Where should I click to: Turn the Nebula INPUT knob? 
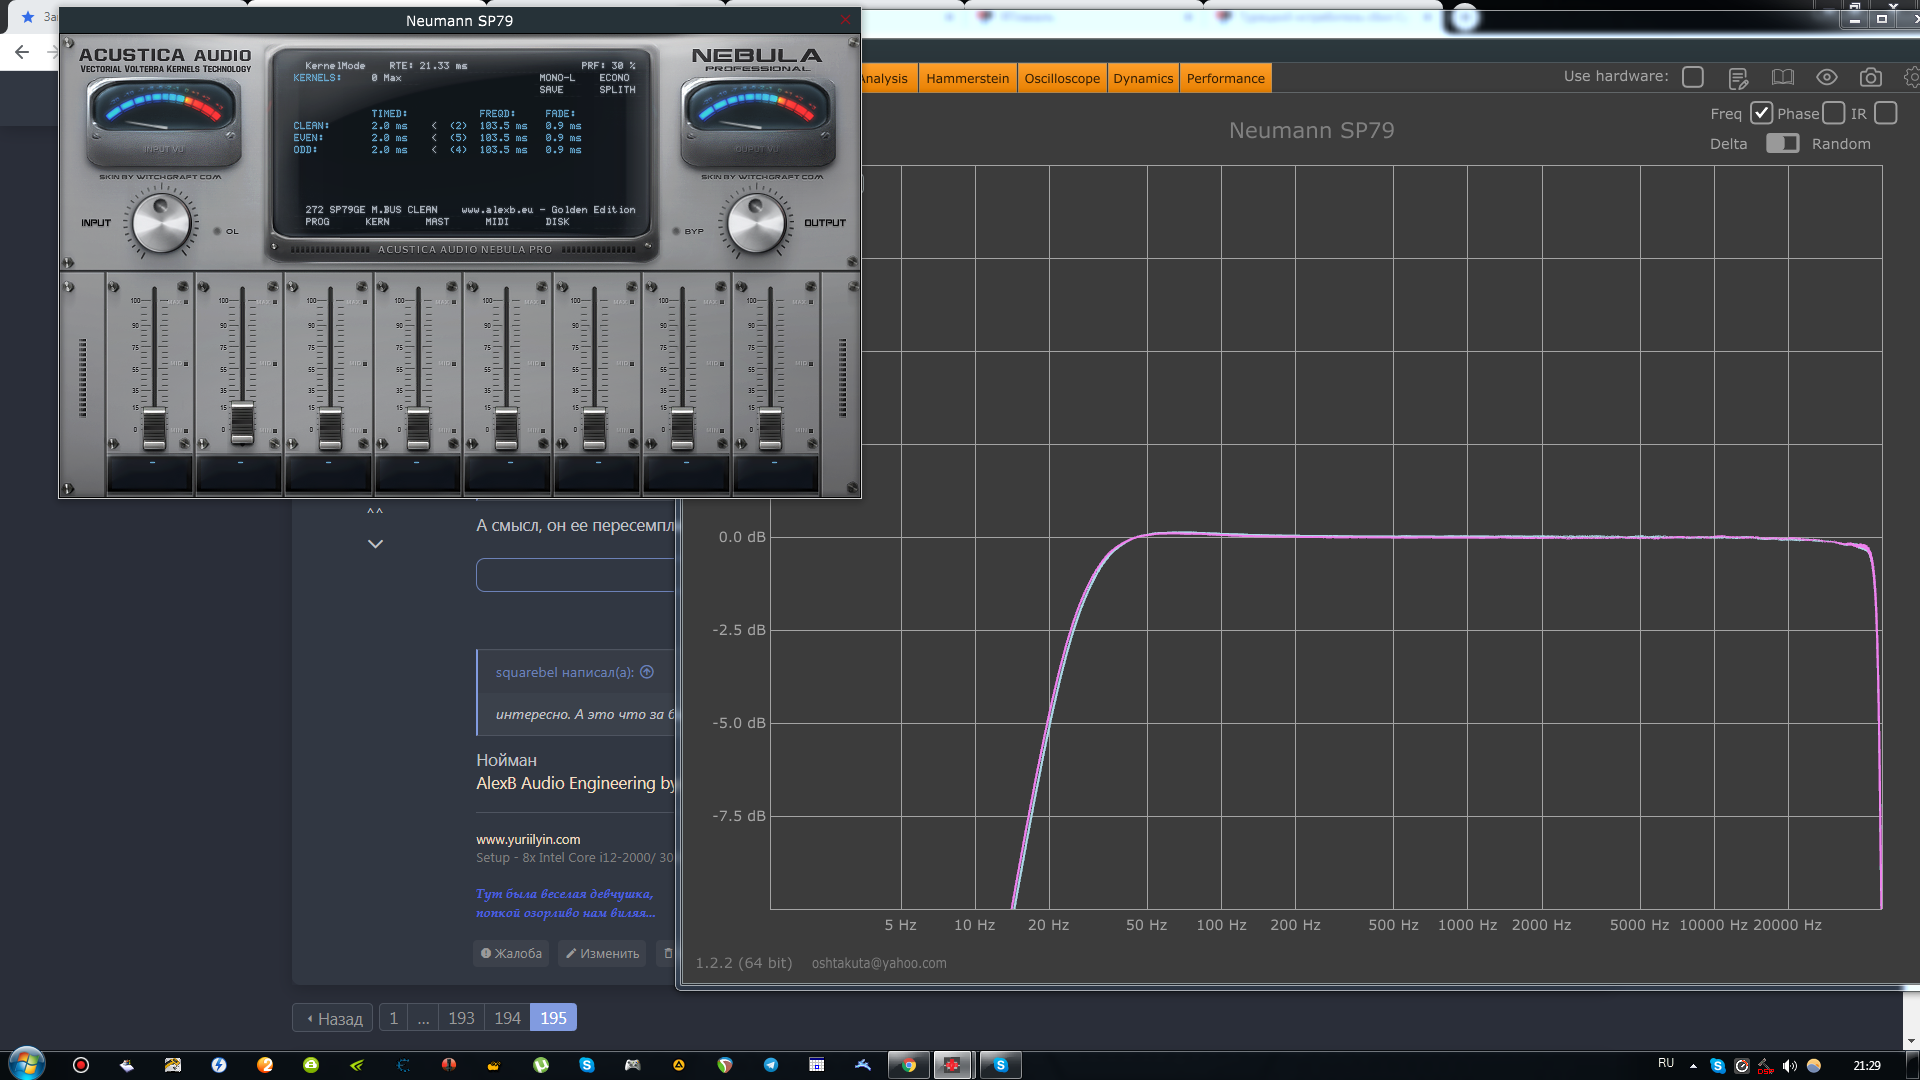(x=161, y=223)
